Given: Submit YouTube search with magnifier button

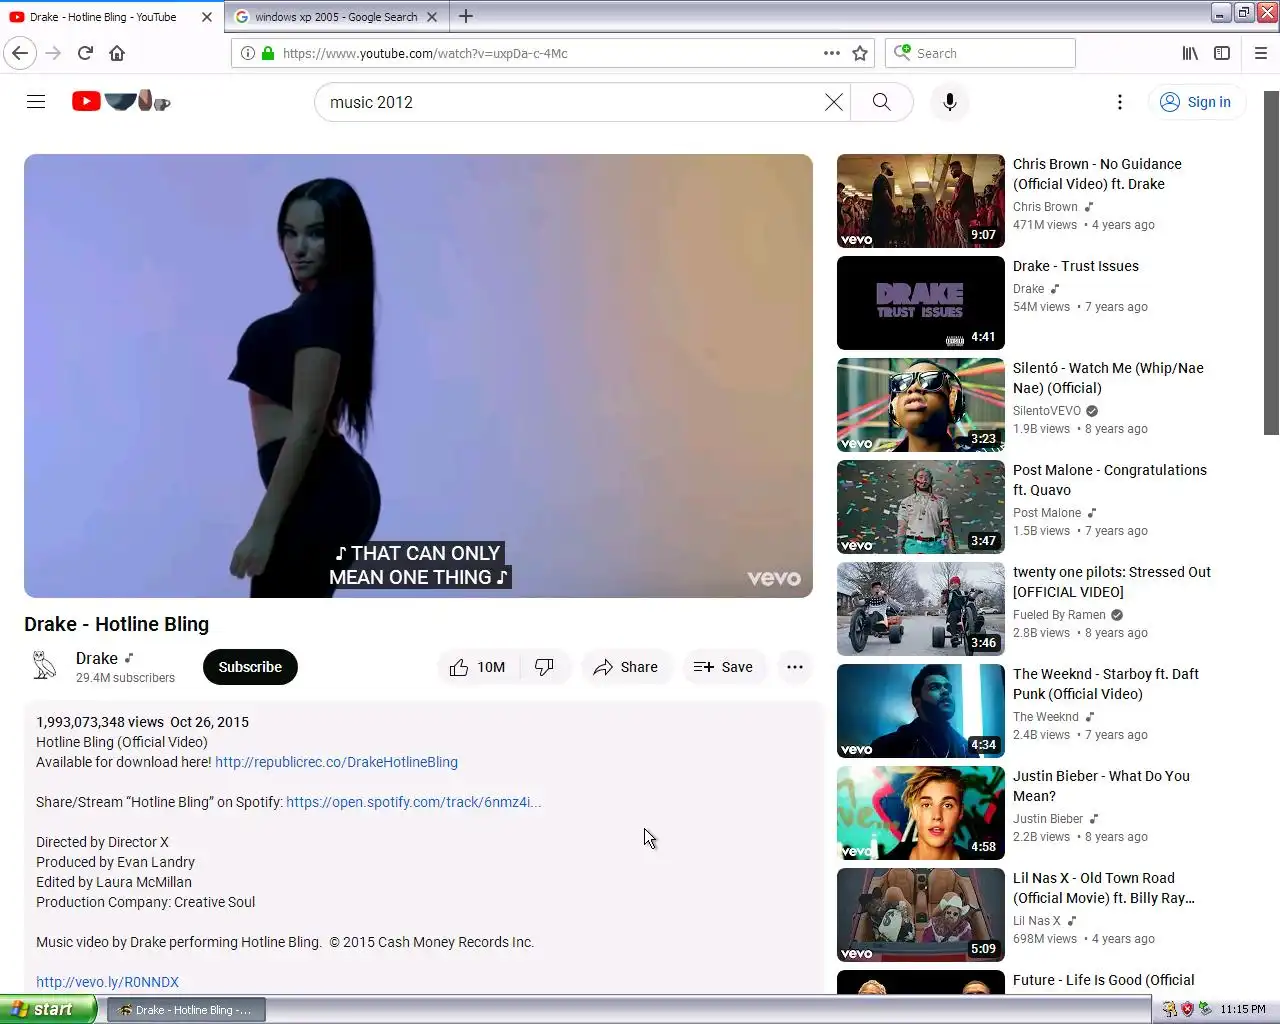Looking at the screenshot, I should pos(881,102).
